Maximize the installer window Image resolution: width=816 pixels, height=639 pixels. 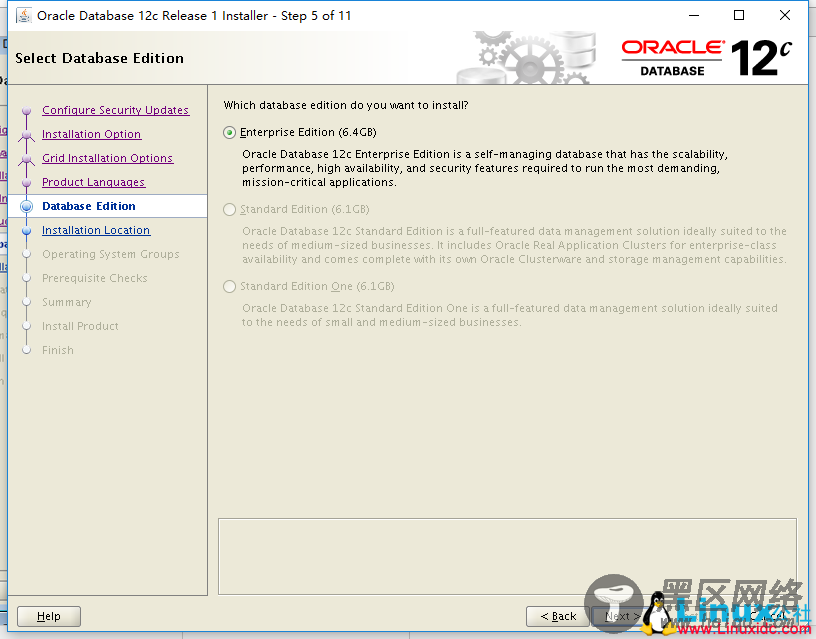click(x=738, y=15)
